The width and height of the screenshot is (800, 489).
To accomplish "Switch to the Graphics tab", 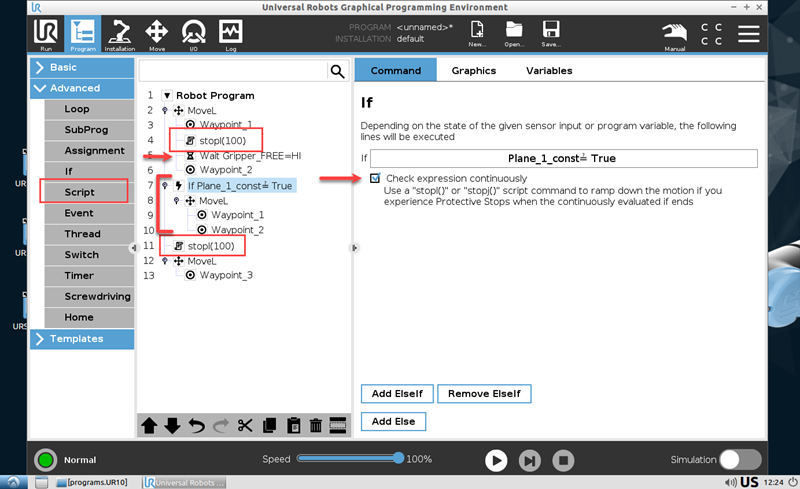I will point(473,71).
